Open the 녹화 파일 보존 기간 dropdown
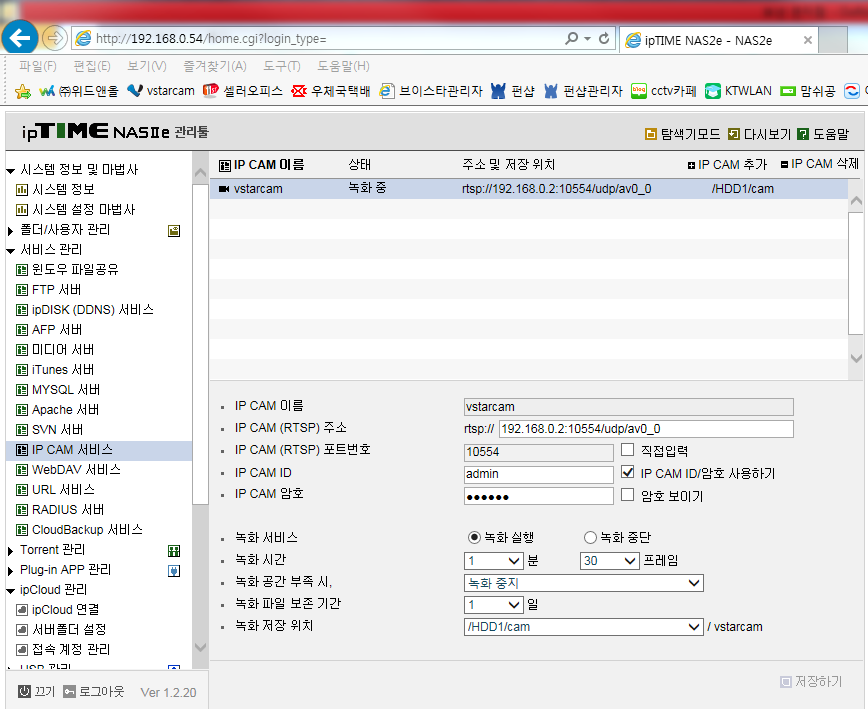 pos(494,604)
